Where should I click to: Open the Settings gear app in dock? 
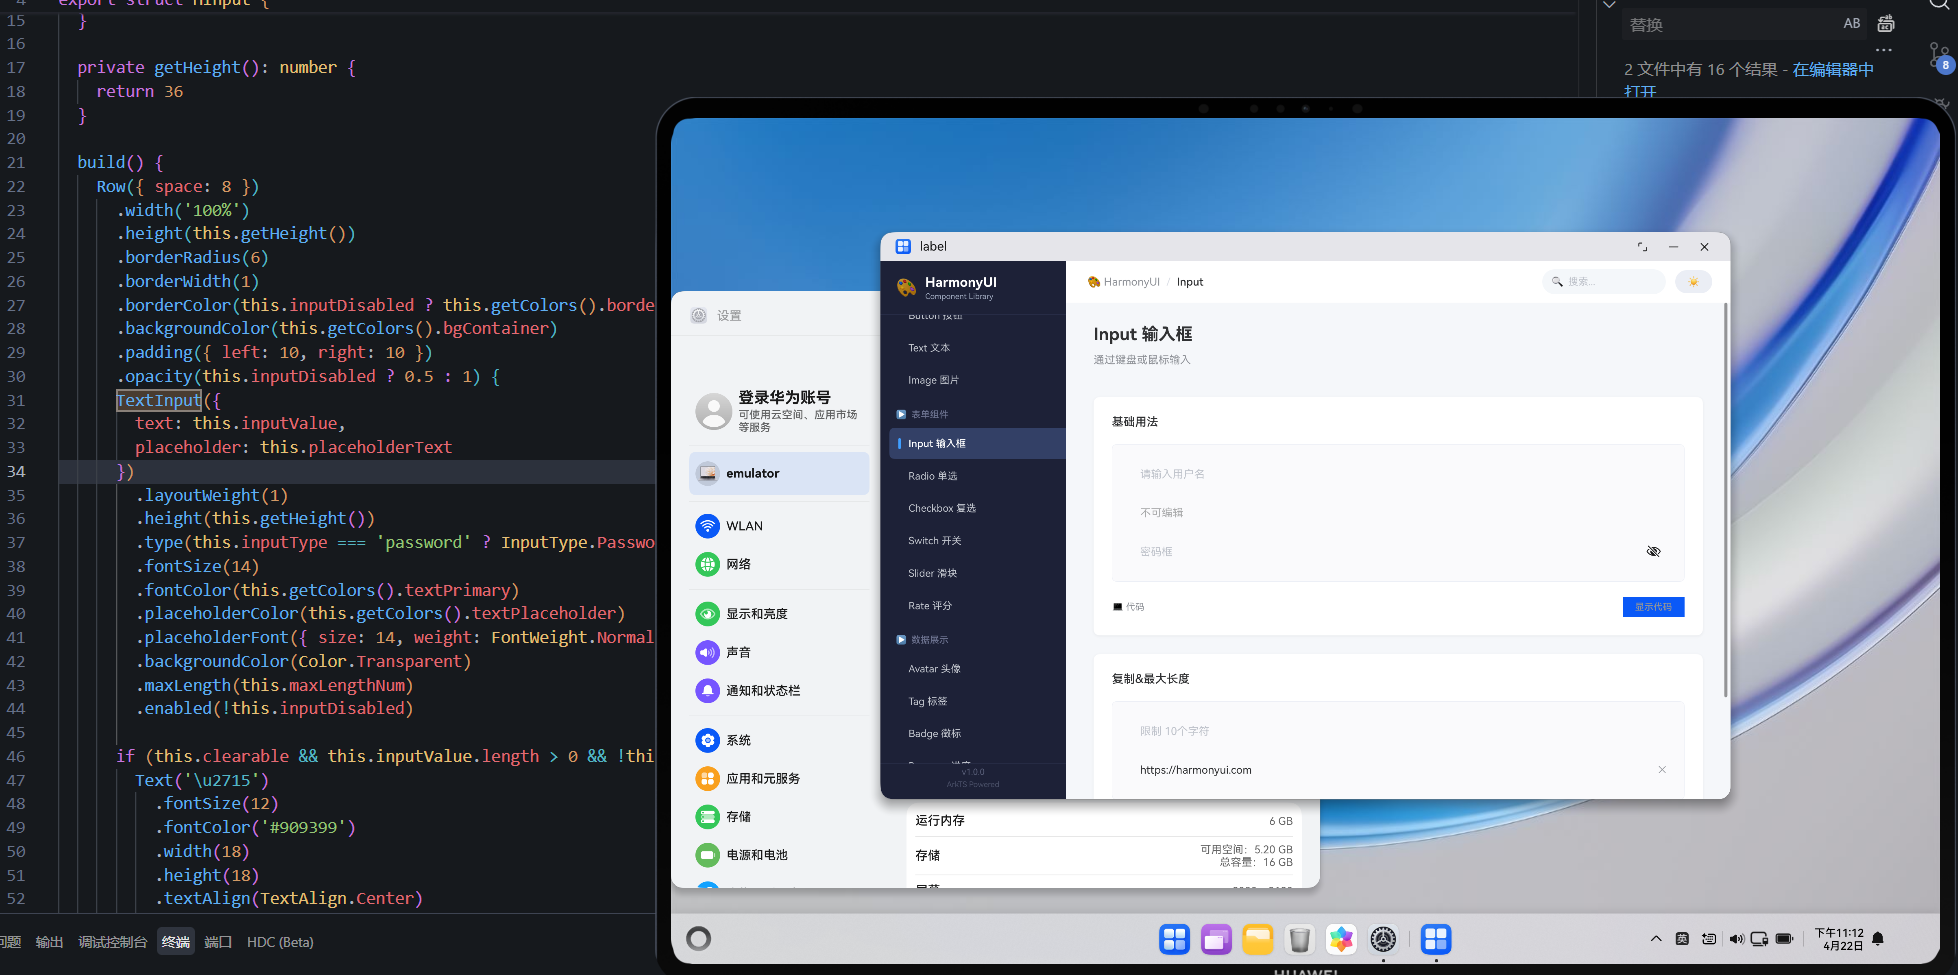click(x=1383, y=939)
